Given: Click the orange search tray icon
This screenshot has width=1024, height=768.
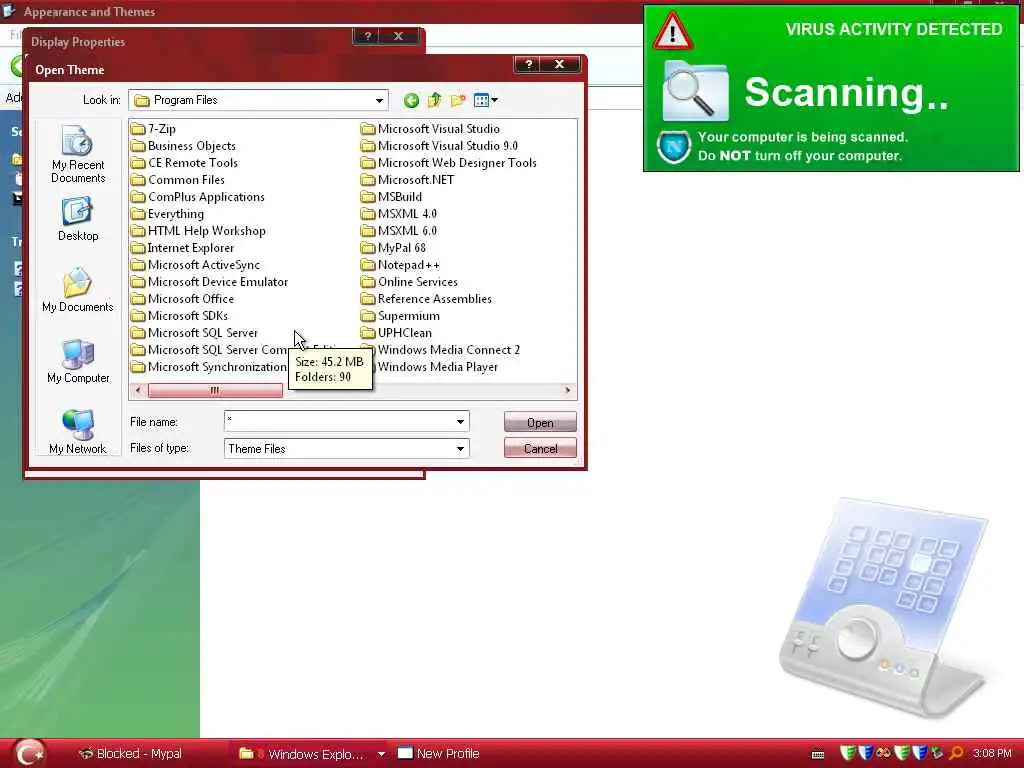Looking at the screenshot, I should (x=956, y=754).
